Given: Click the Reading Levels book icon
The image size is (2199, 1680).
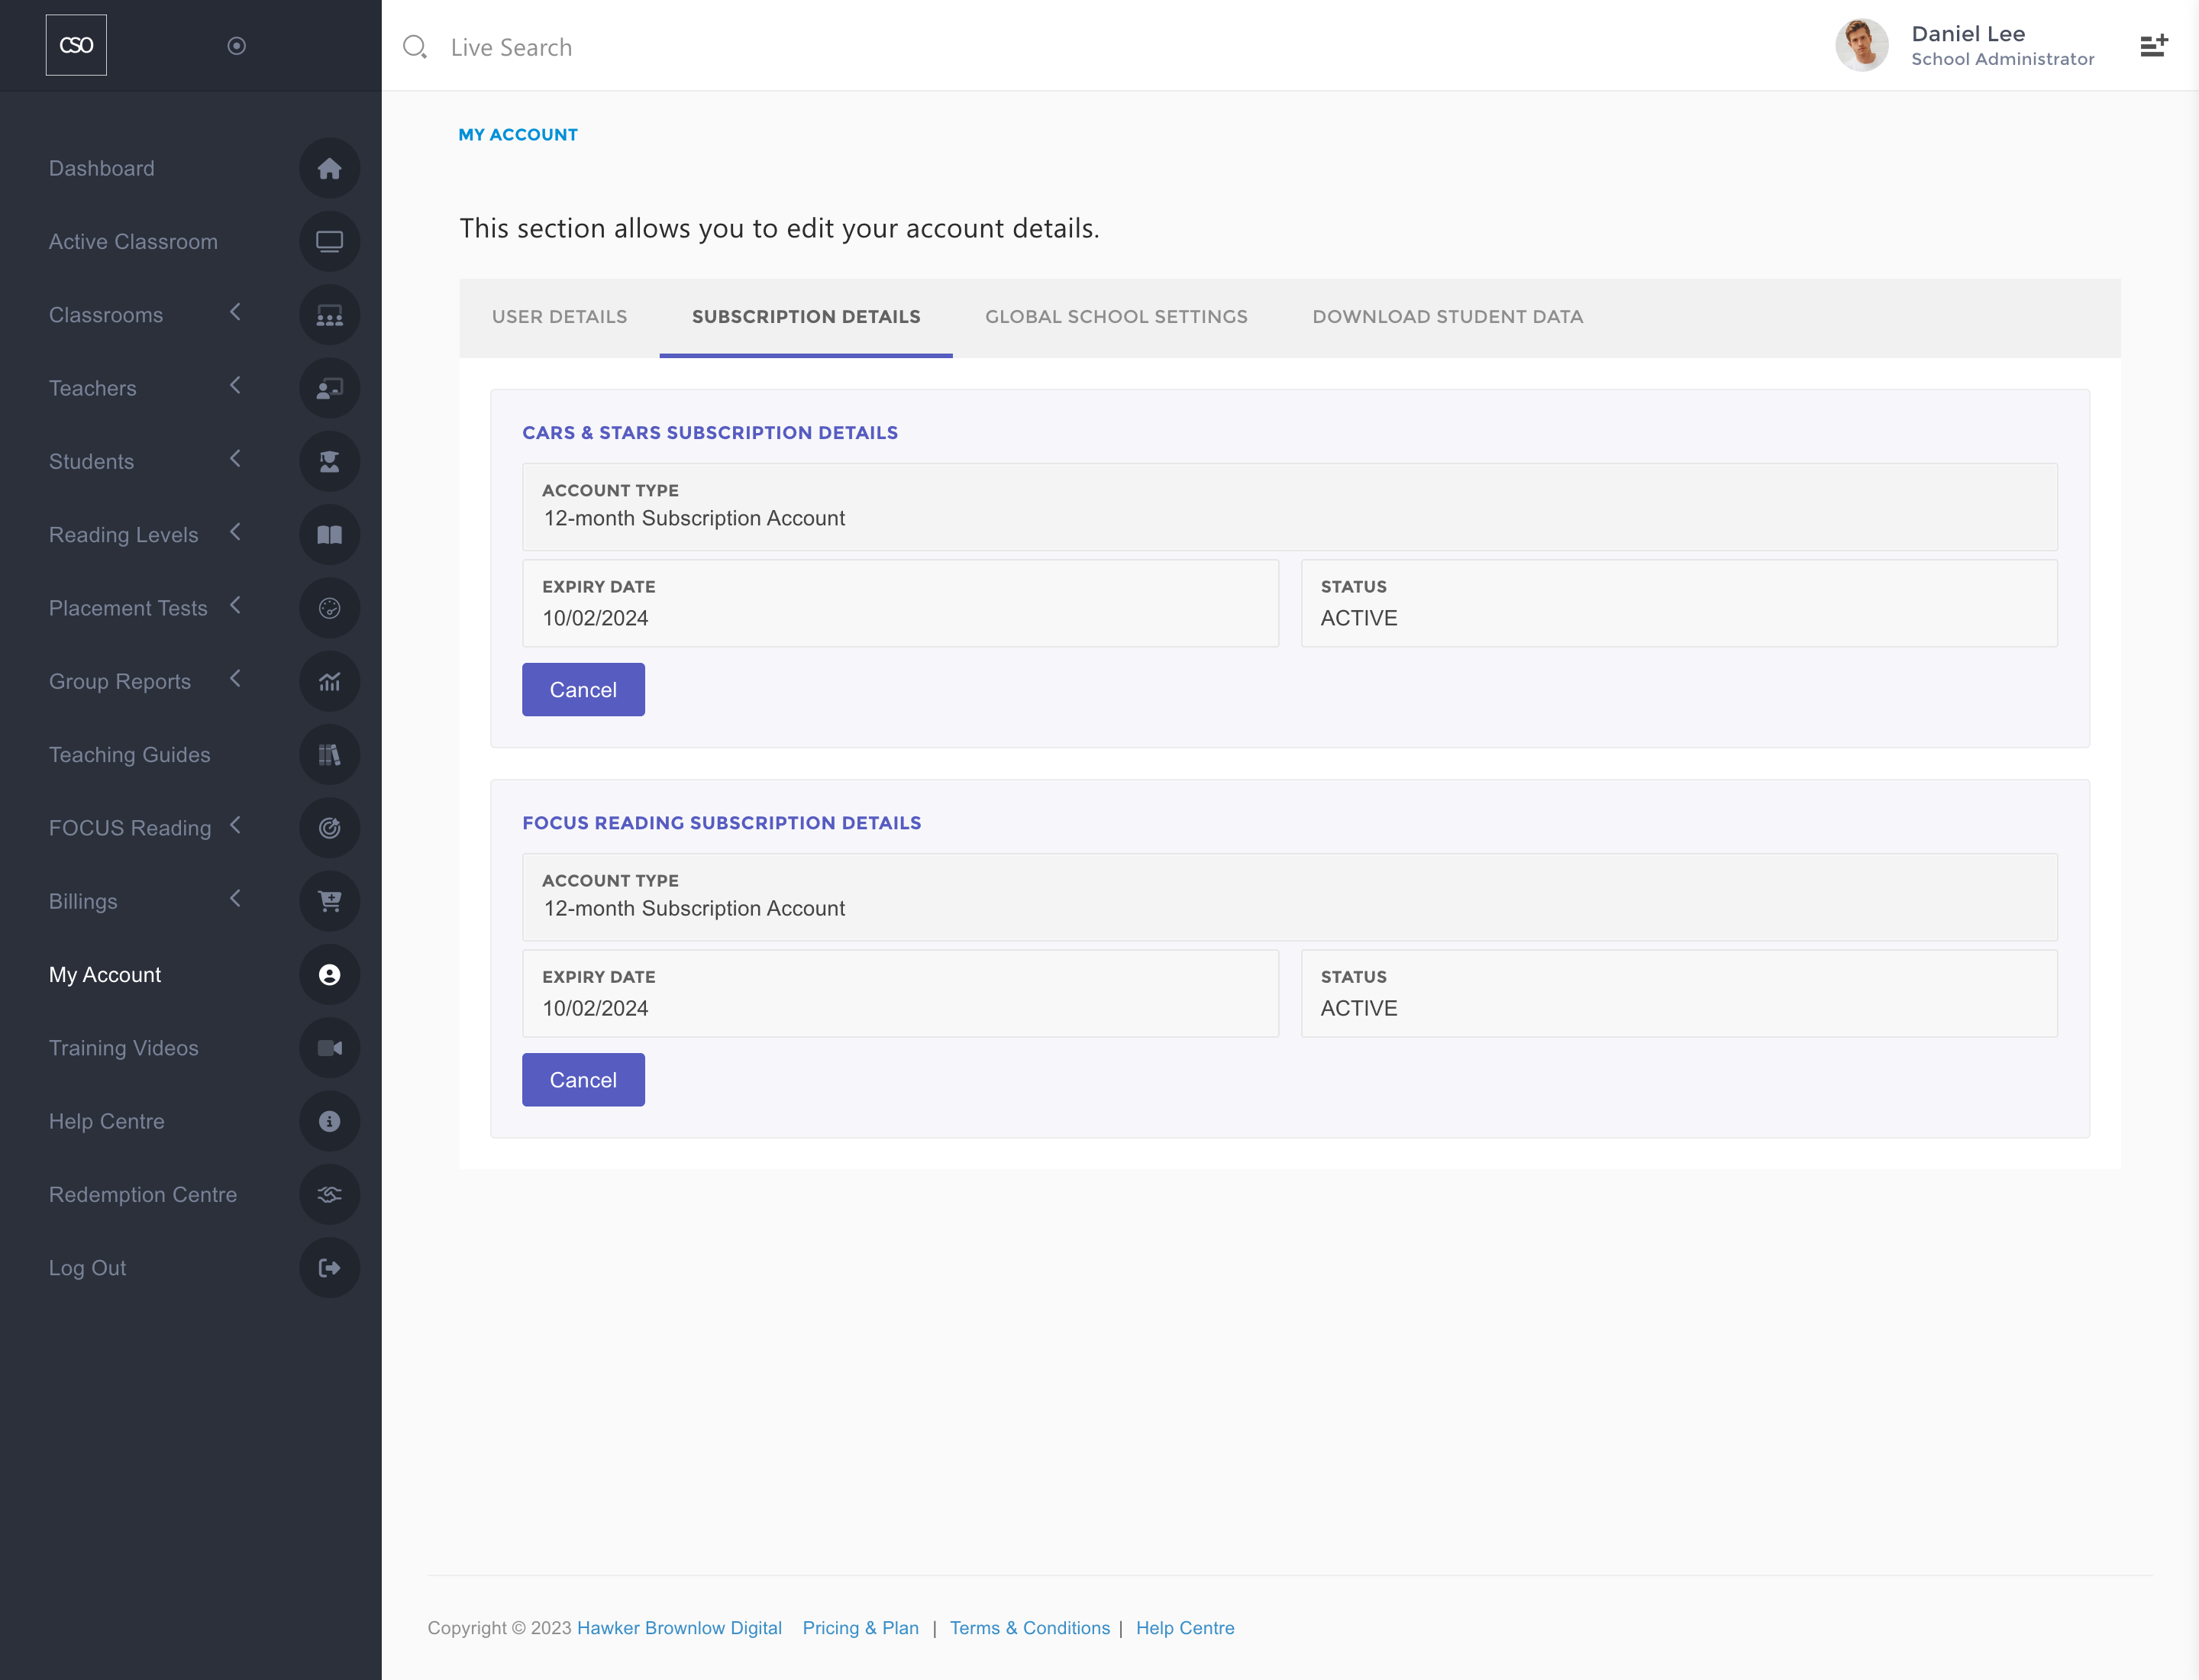Looking at the screenshot, I should pos(329,534).
